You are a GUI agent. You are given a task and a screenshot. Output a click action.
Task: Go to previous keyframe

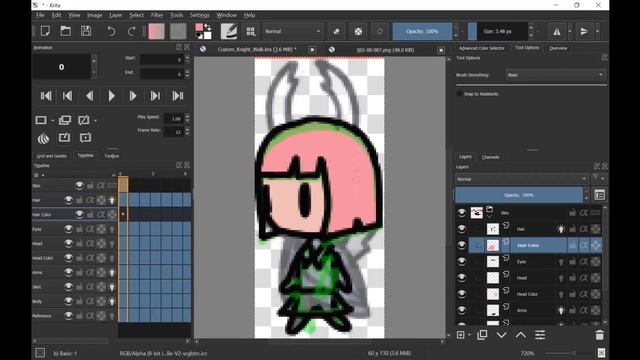point(68,96)
